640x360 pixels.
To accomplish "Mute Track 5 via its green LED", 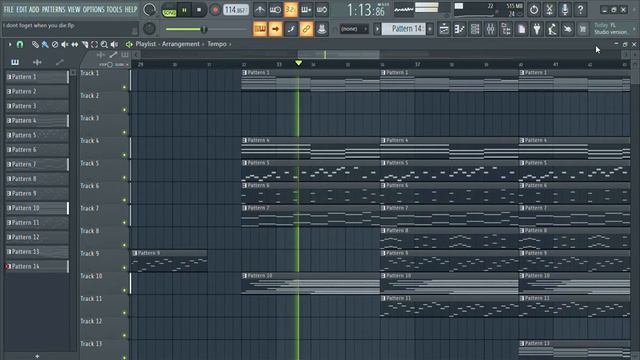I will 124,178.
